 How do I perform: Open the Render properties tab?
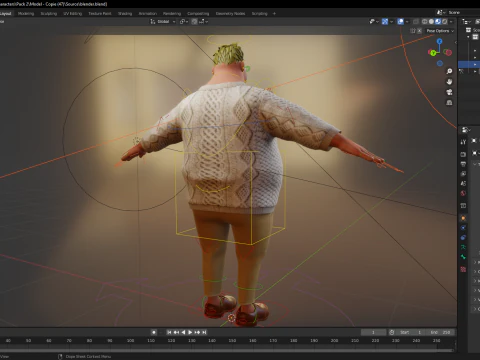point(463,154)
